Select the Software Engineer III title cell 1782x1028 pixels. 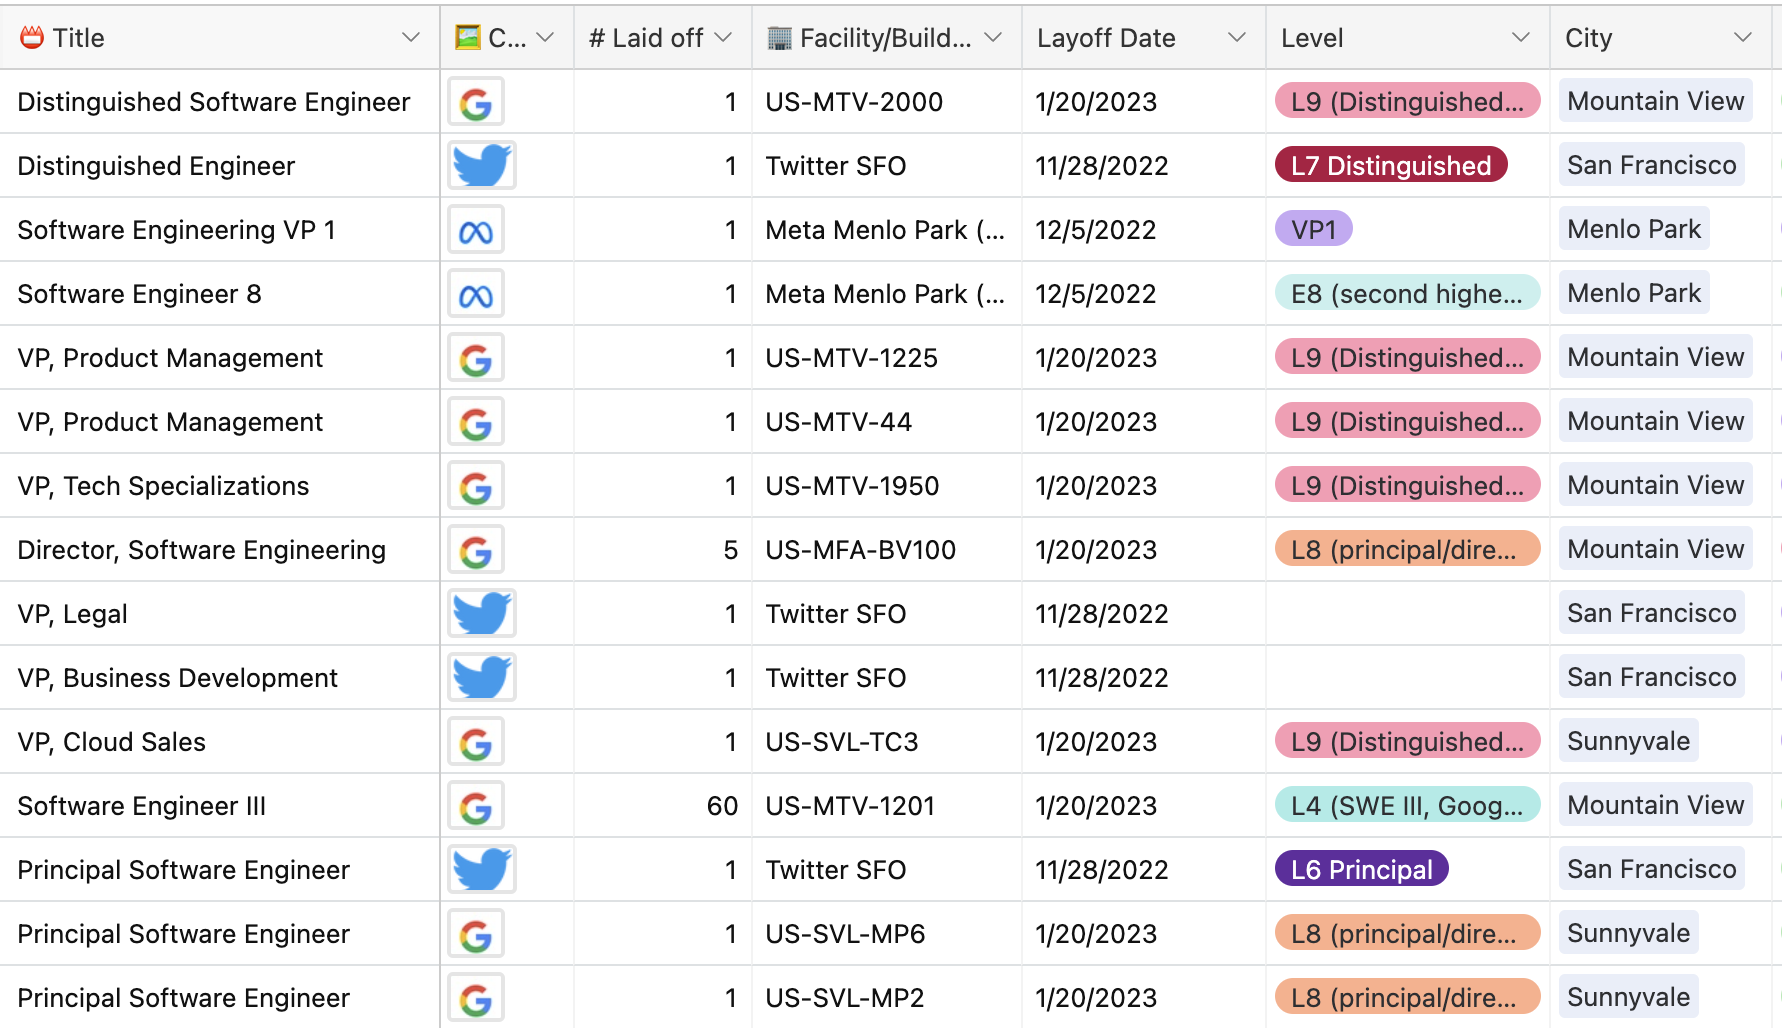140,805
